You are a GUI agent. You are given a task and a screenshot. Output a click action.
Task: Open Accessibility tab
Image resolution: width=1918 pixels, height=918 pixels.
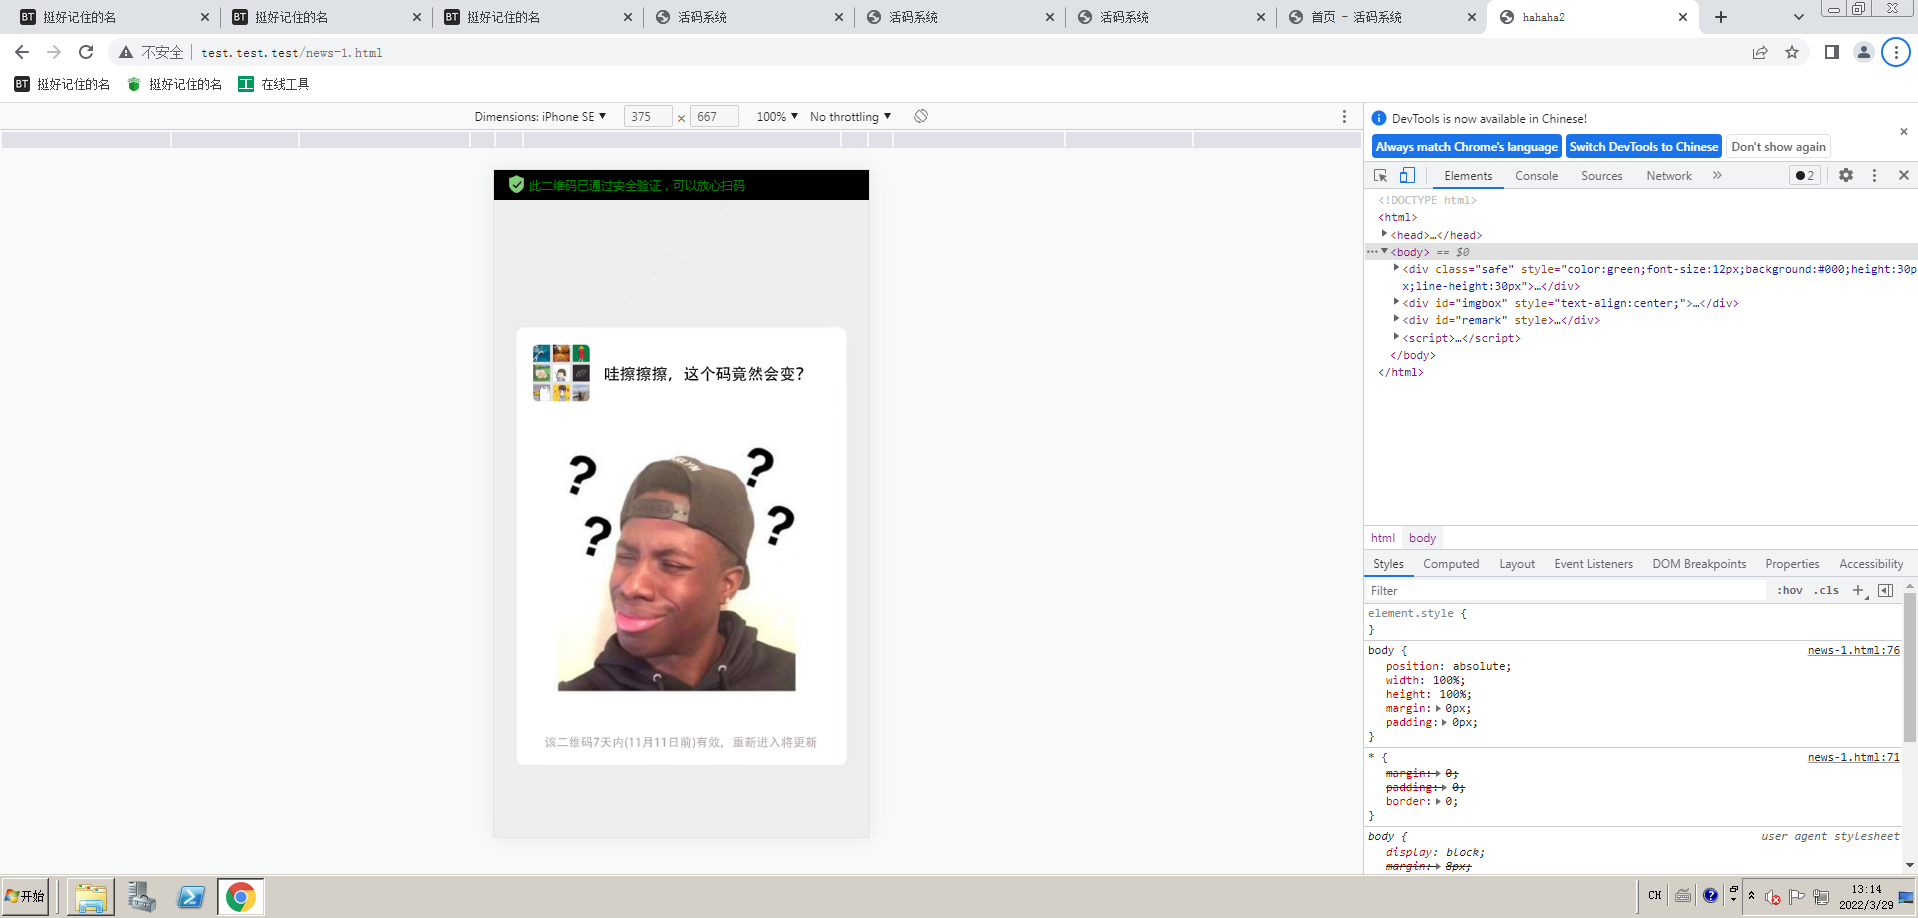click(1871, 564)
